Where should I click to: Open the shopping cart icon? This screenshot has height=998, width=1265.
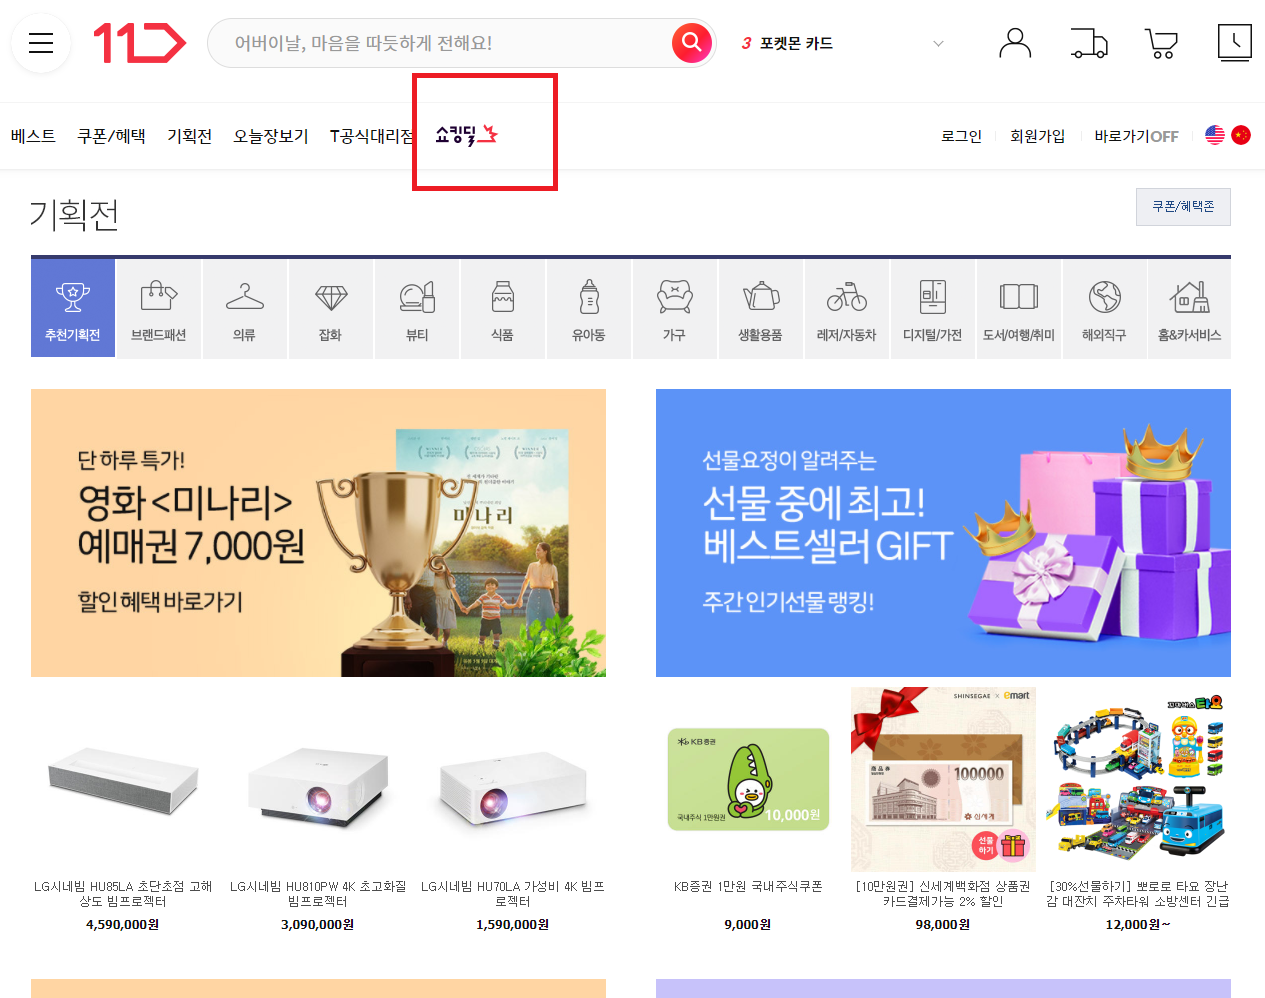coord(1161,43)
